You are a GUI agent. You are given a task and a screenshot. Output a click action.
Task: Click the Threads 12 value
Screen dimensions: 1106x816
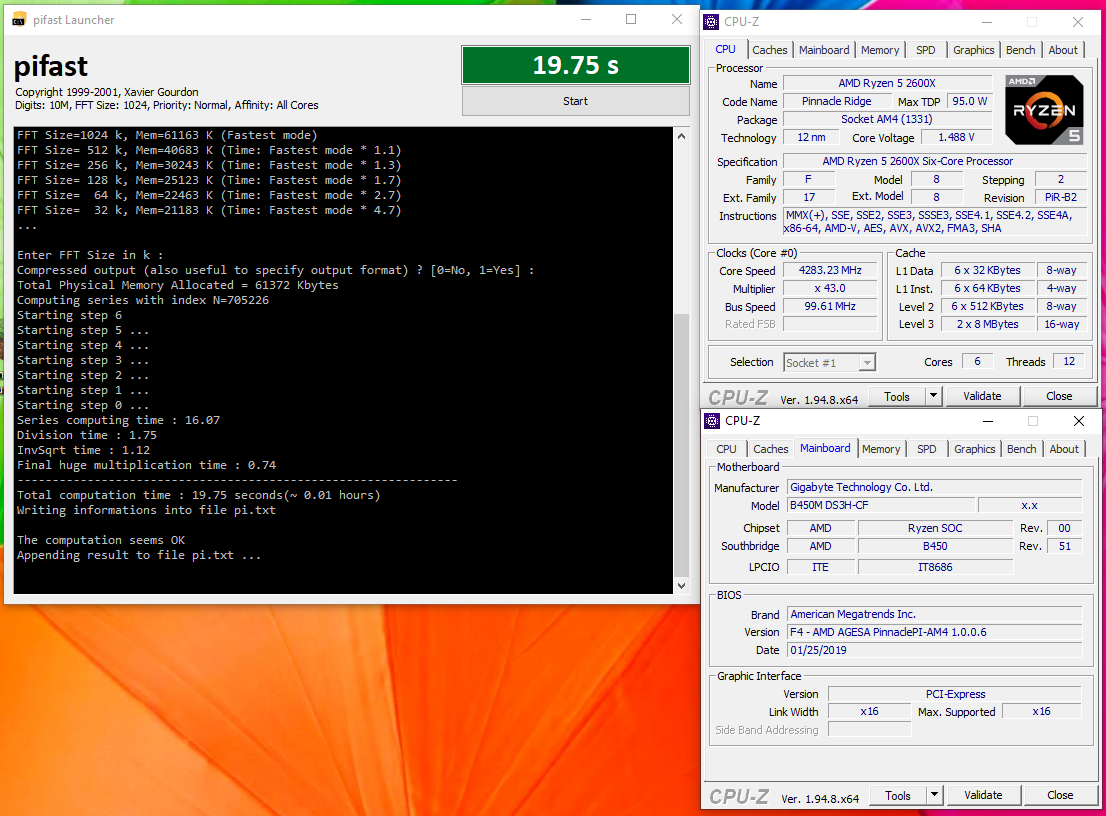coord(1069,362)
